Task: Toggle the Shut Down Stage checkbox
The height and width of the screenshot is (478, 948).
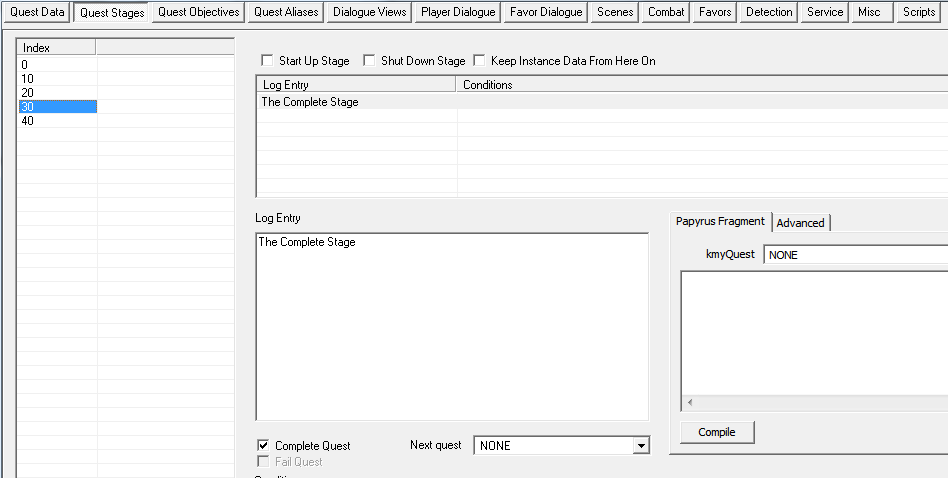Action: pos(369,61)
